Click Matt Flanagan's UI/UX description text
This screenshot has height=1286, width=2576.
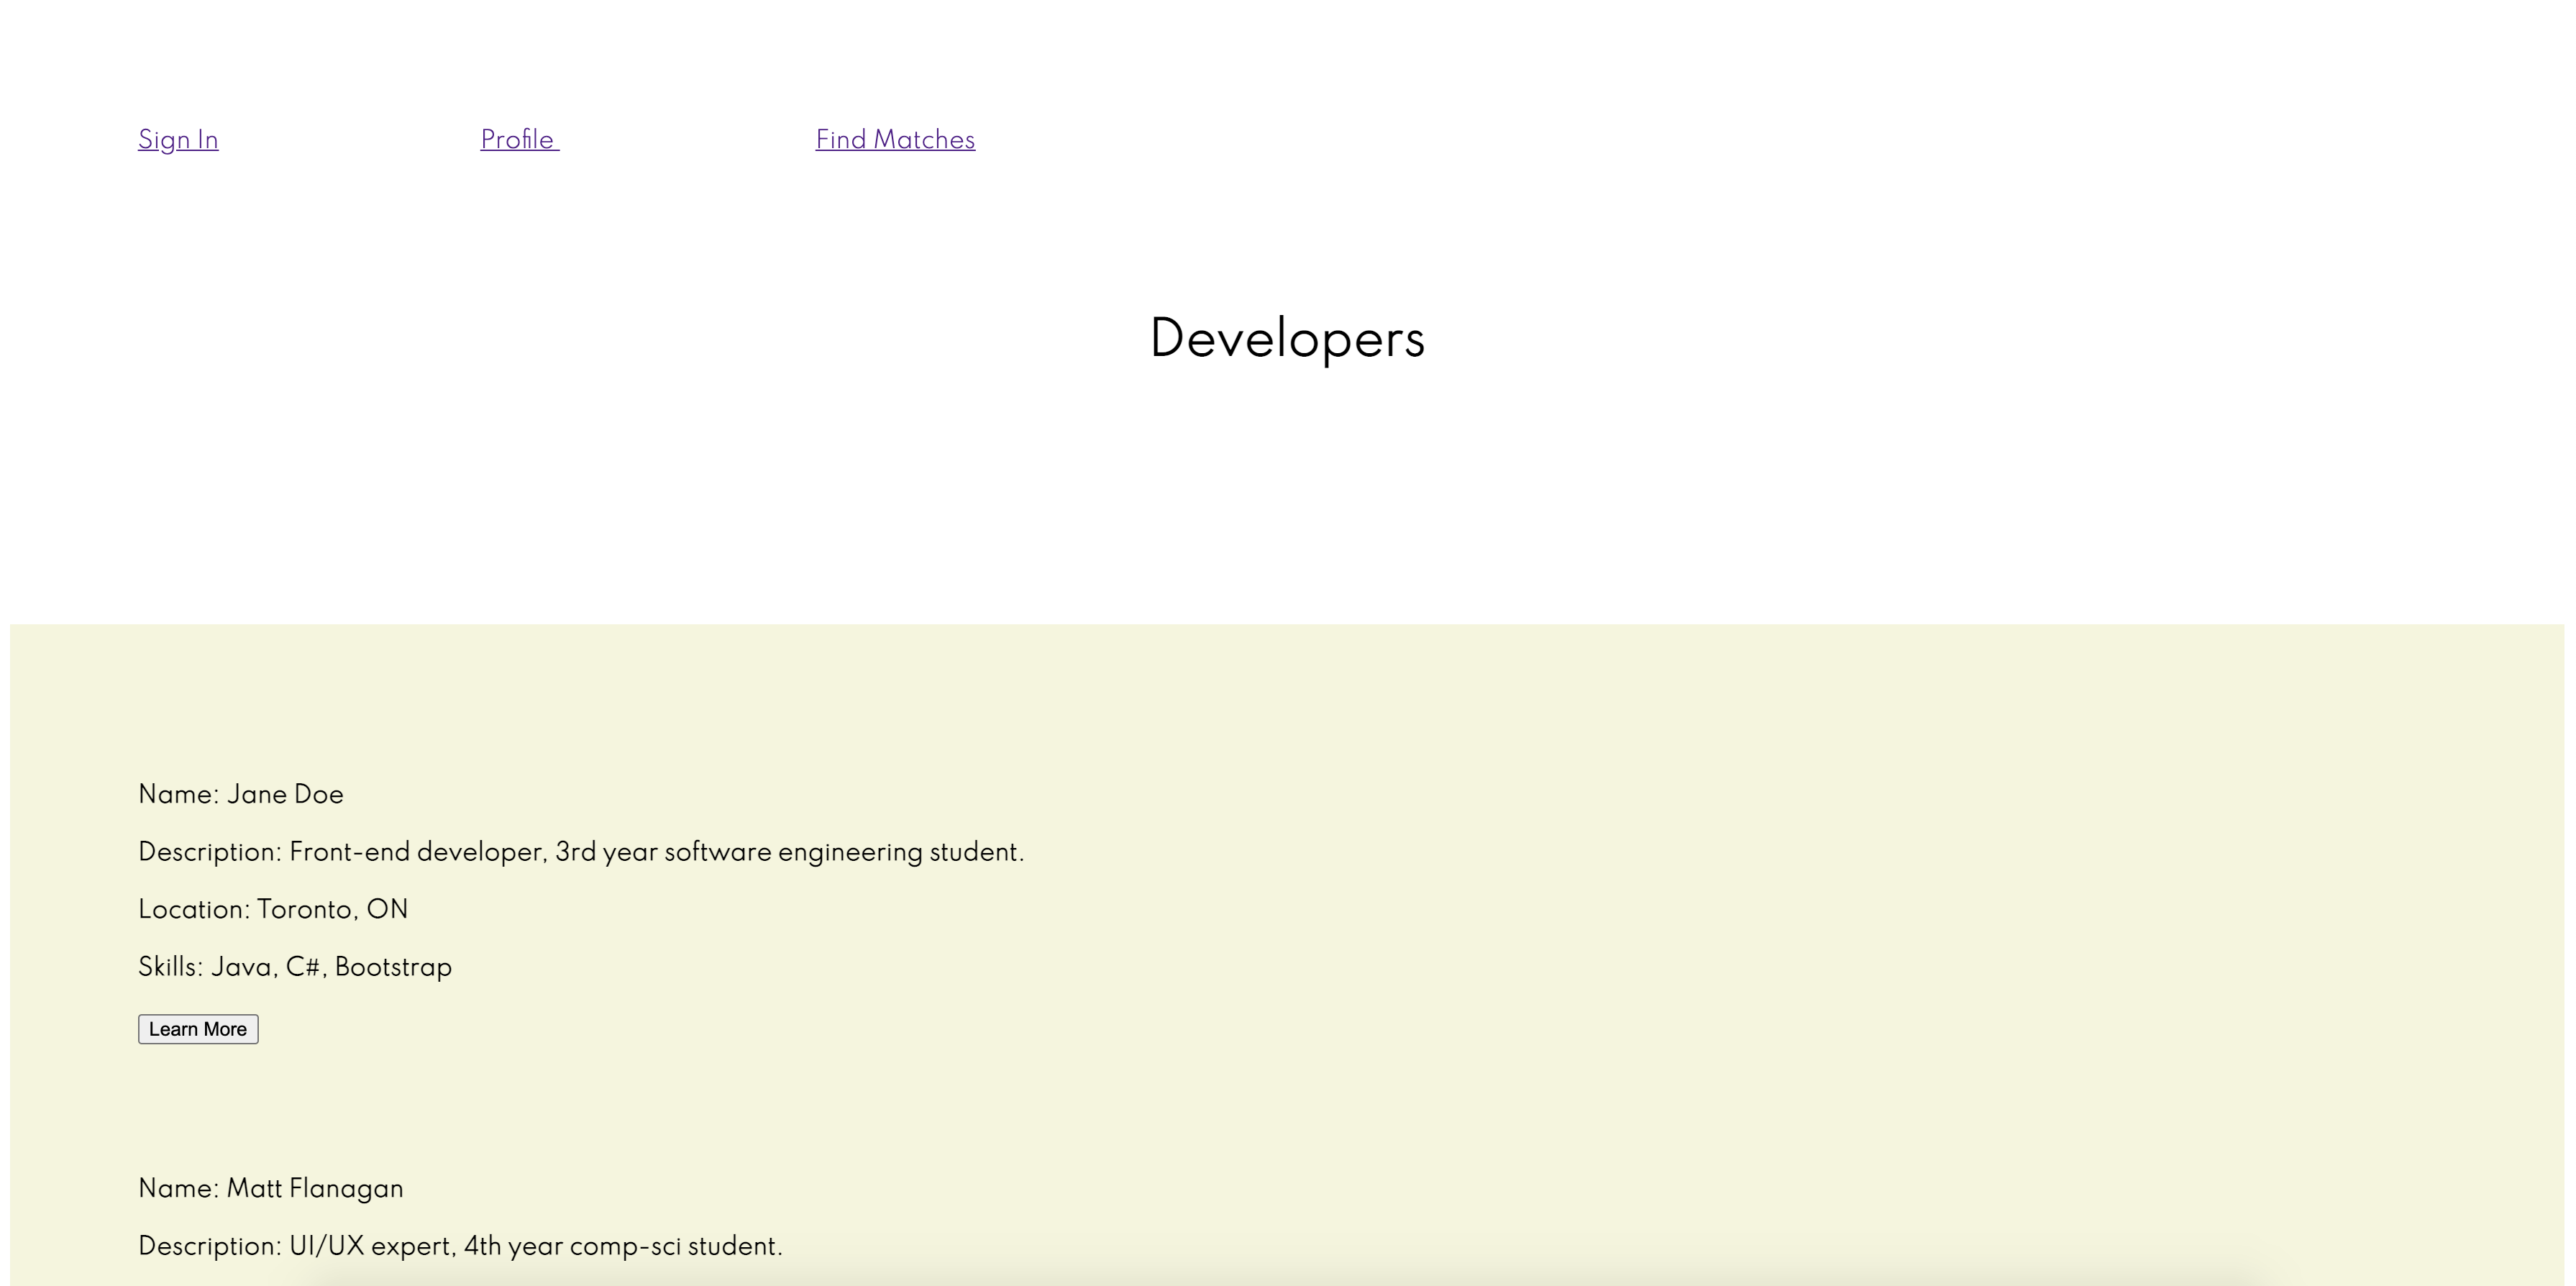460,1246
